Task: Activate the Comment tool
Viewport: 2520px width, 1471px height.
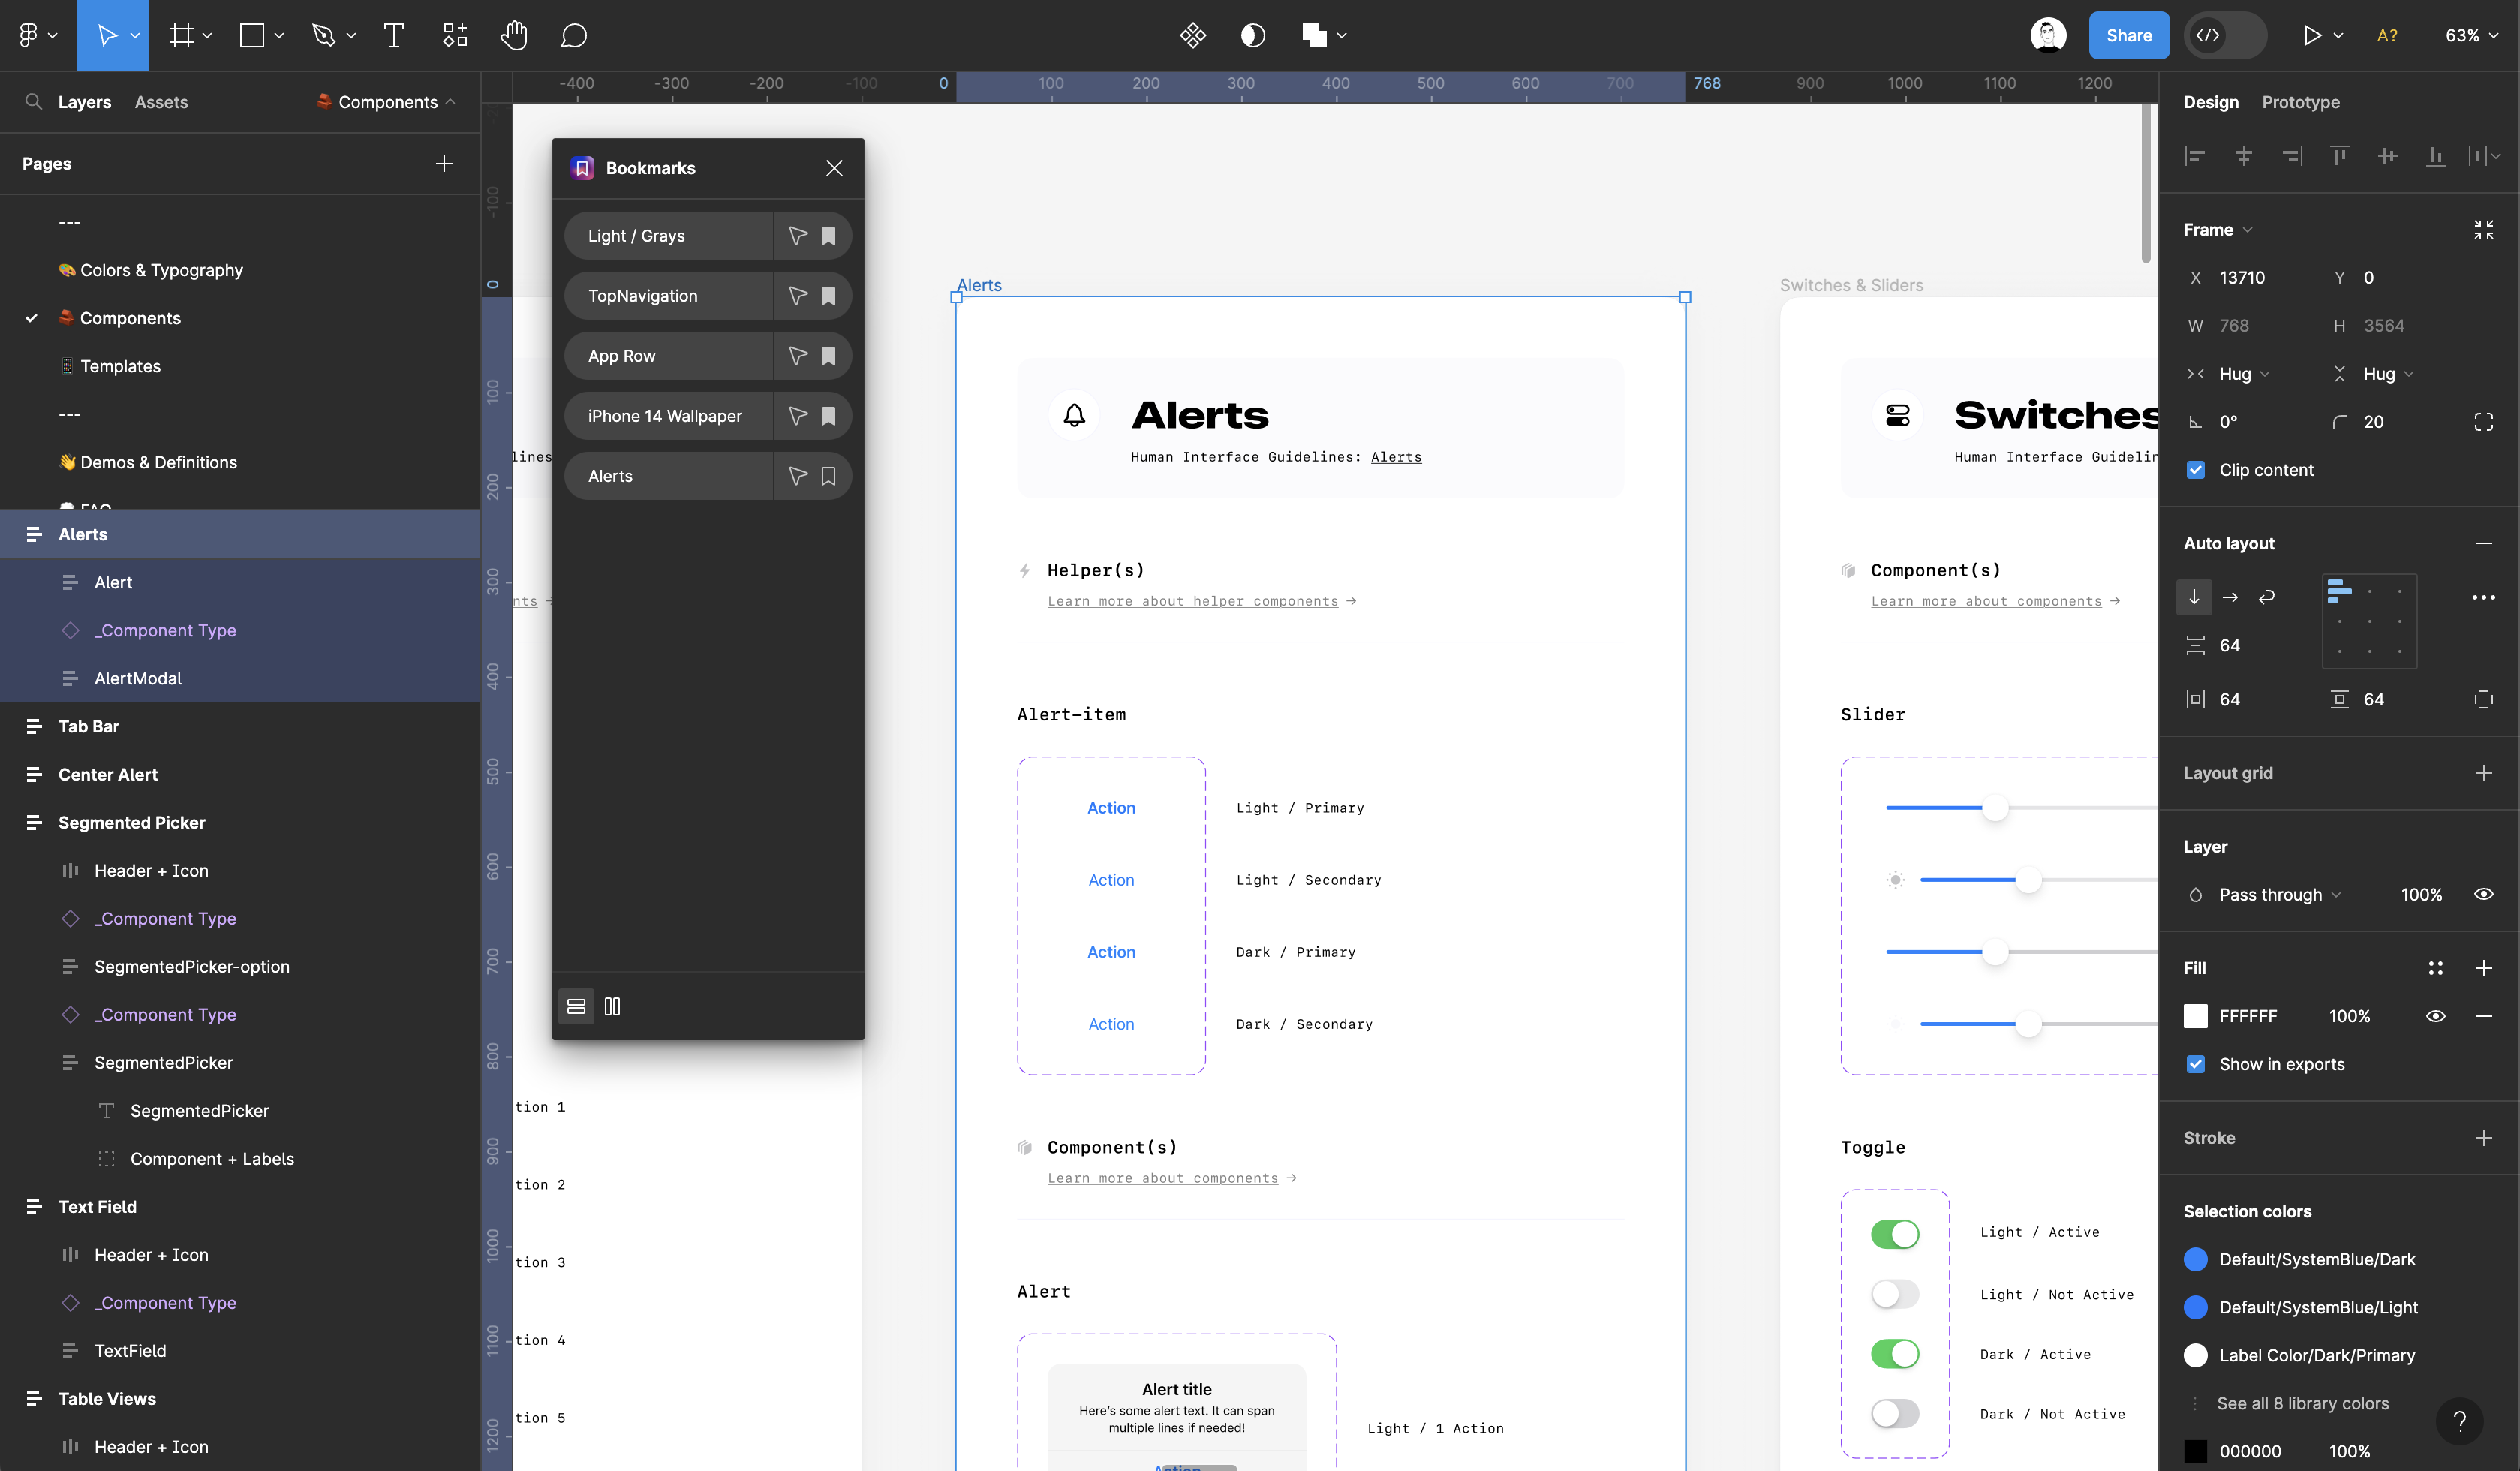Action: tap(573, 36)
